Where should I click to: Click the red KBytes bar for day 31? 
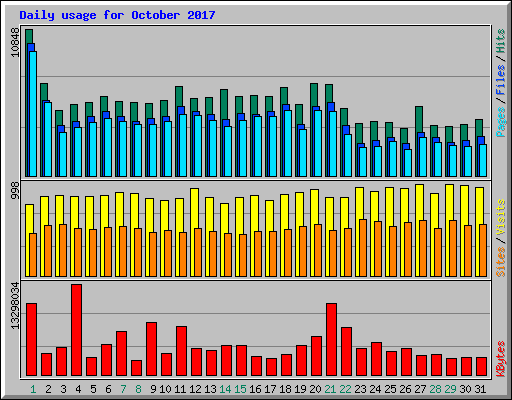(x=482, y=366)
